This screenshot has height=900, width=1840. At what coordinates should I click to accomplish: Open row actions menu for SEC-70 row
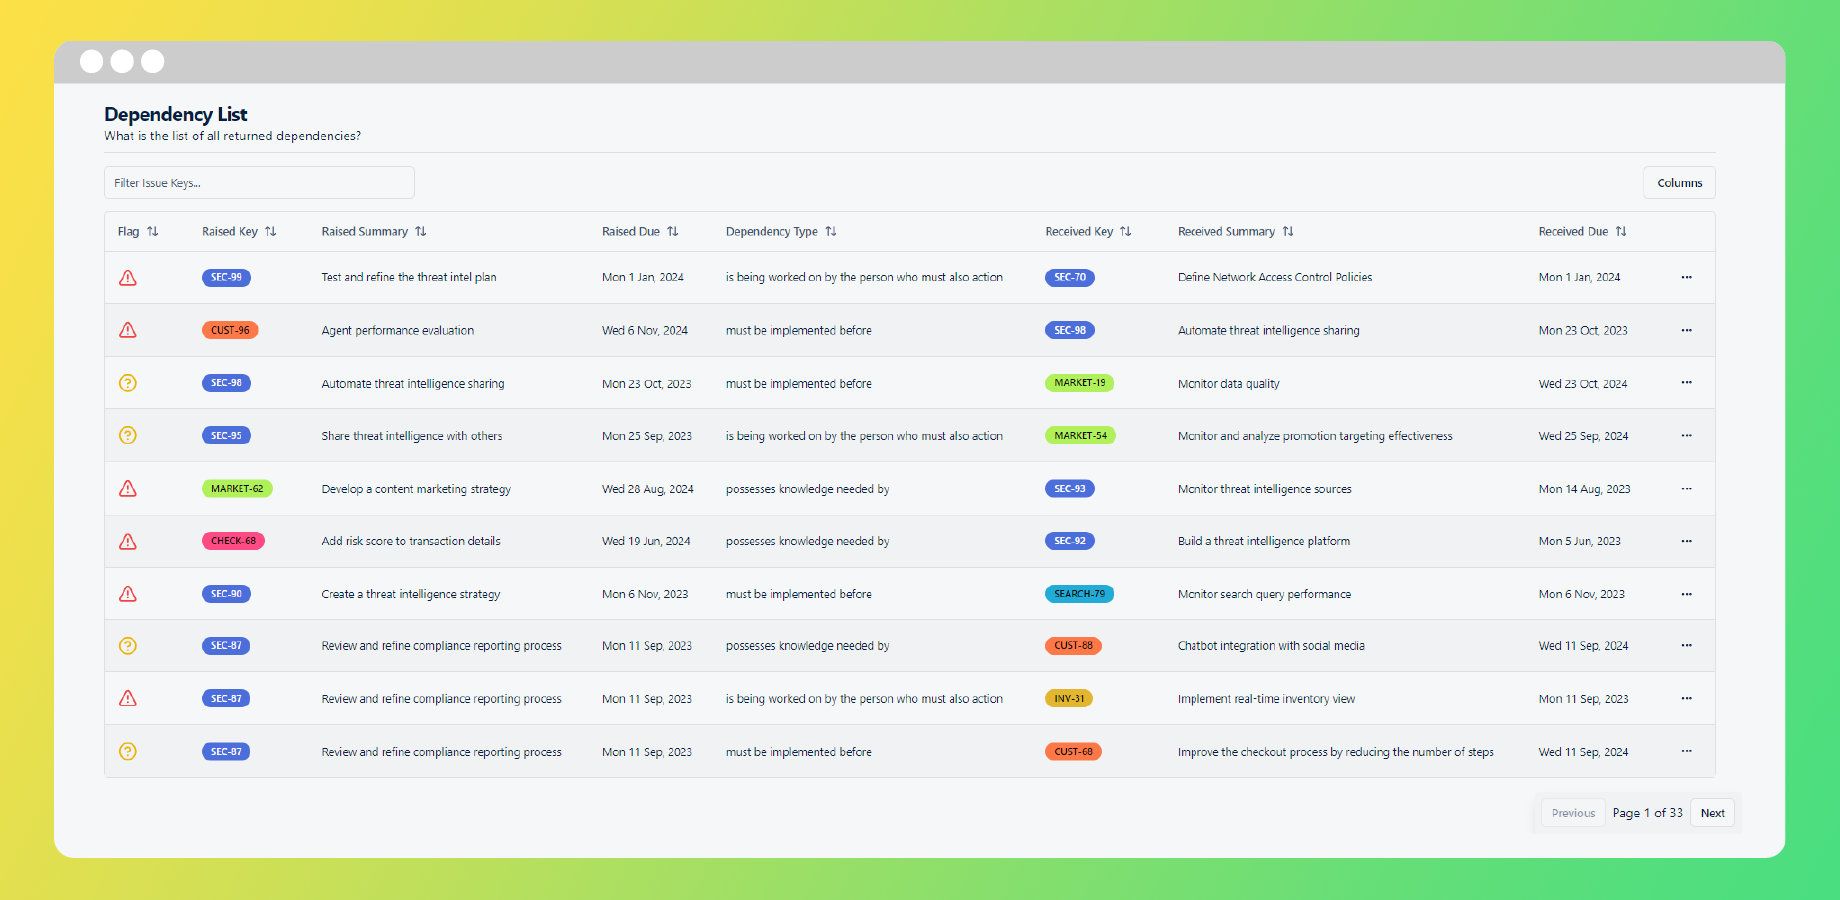coord(1687,277)
